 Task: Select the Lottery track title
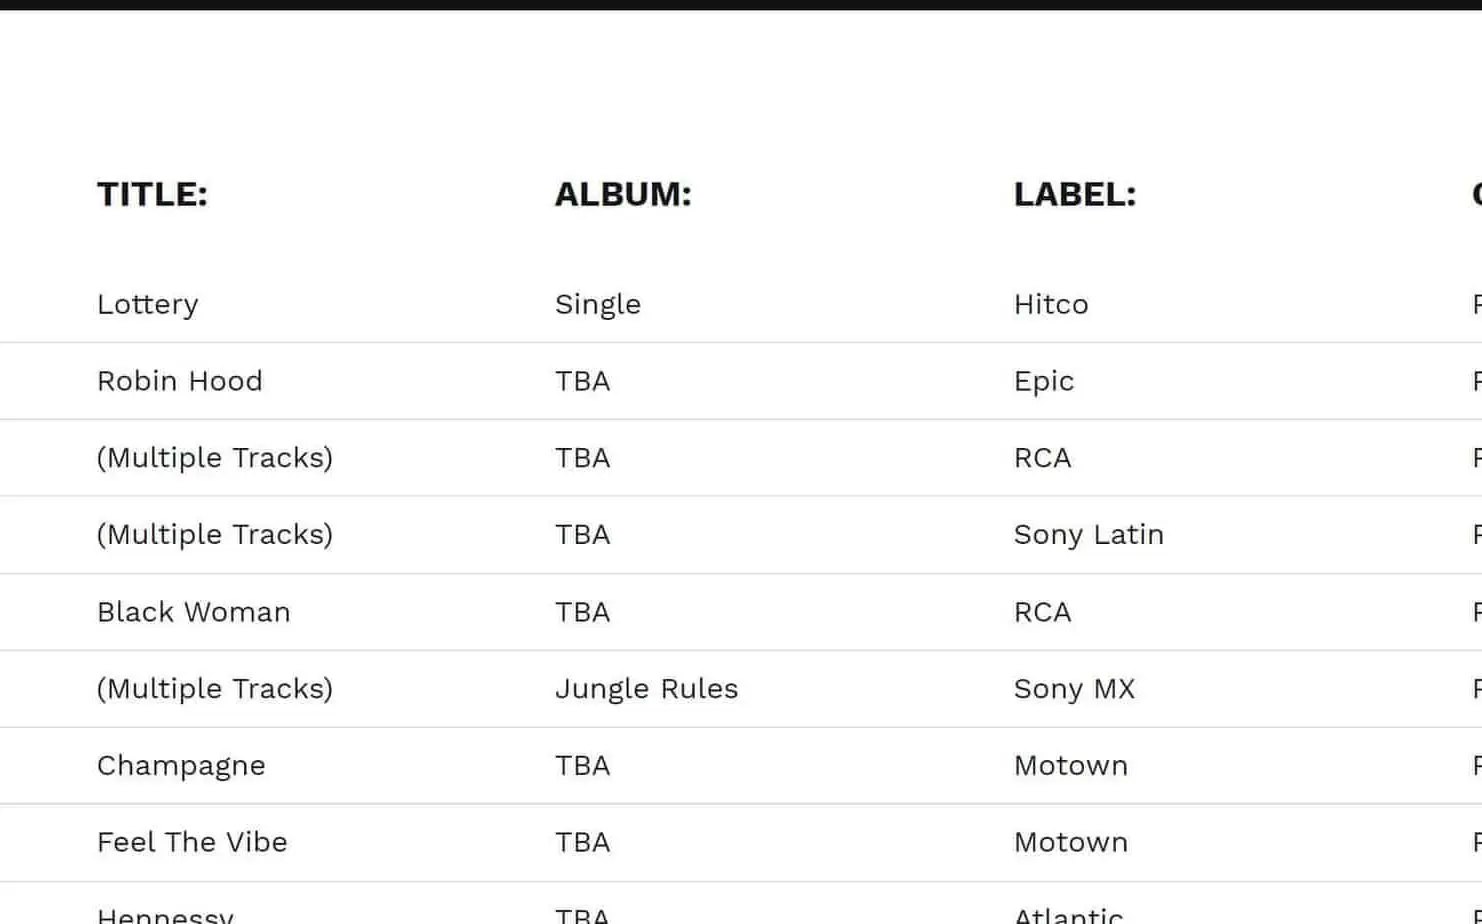pyautogui.click(x=148, y=304)
